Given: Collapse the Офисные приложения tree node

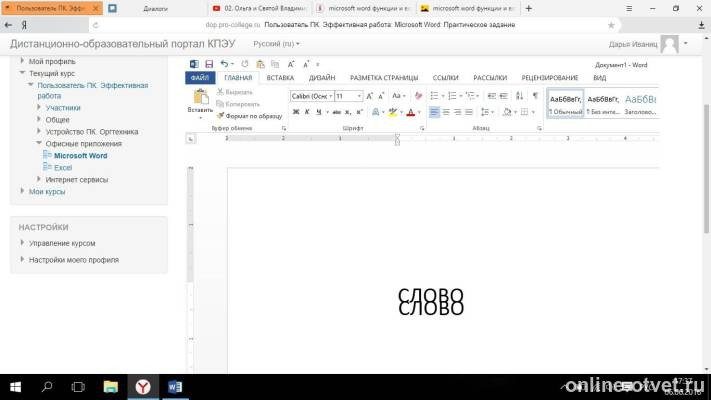Looking at the screenshot, I should coord(39,143).
